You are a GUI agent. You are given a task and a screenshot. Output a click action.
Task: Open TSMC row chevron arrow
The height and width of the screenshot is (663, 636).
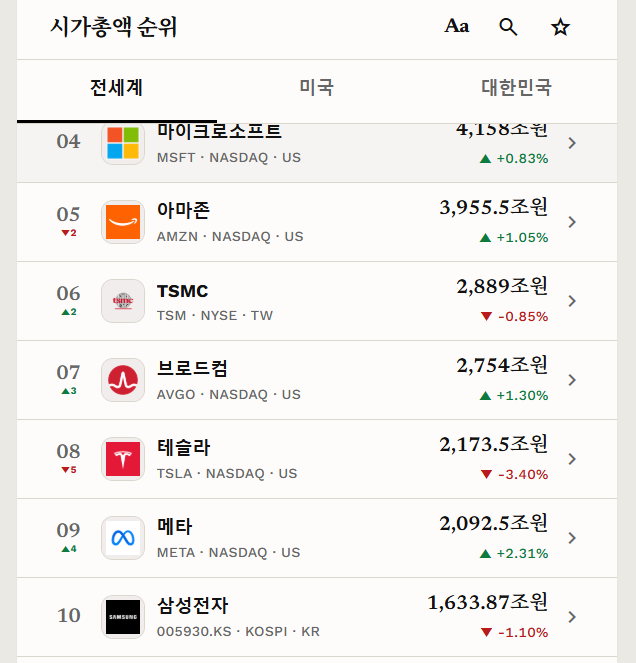572,301
